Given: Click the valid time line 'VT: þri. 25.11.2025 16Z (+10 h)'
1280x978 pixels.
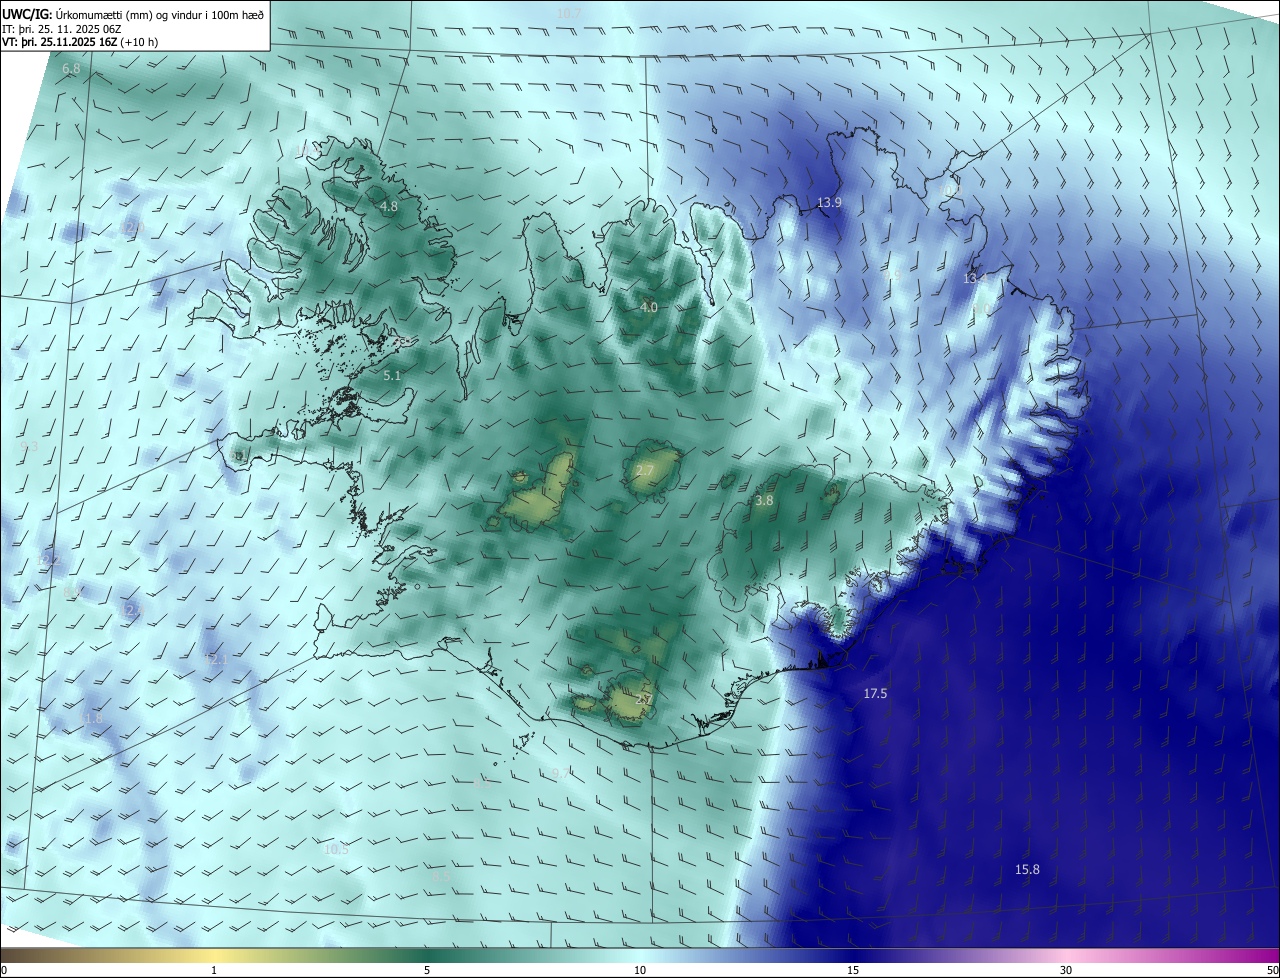Looking at the screenshot, I should click(80, 42).
